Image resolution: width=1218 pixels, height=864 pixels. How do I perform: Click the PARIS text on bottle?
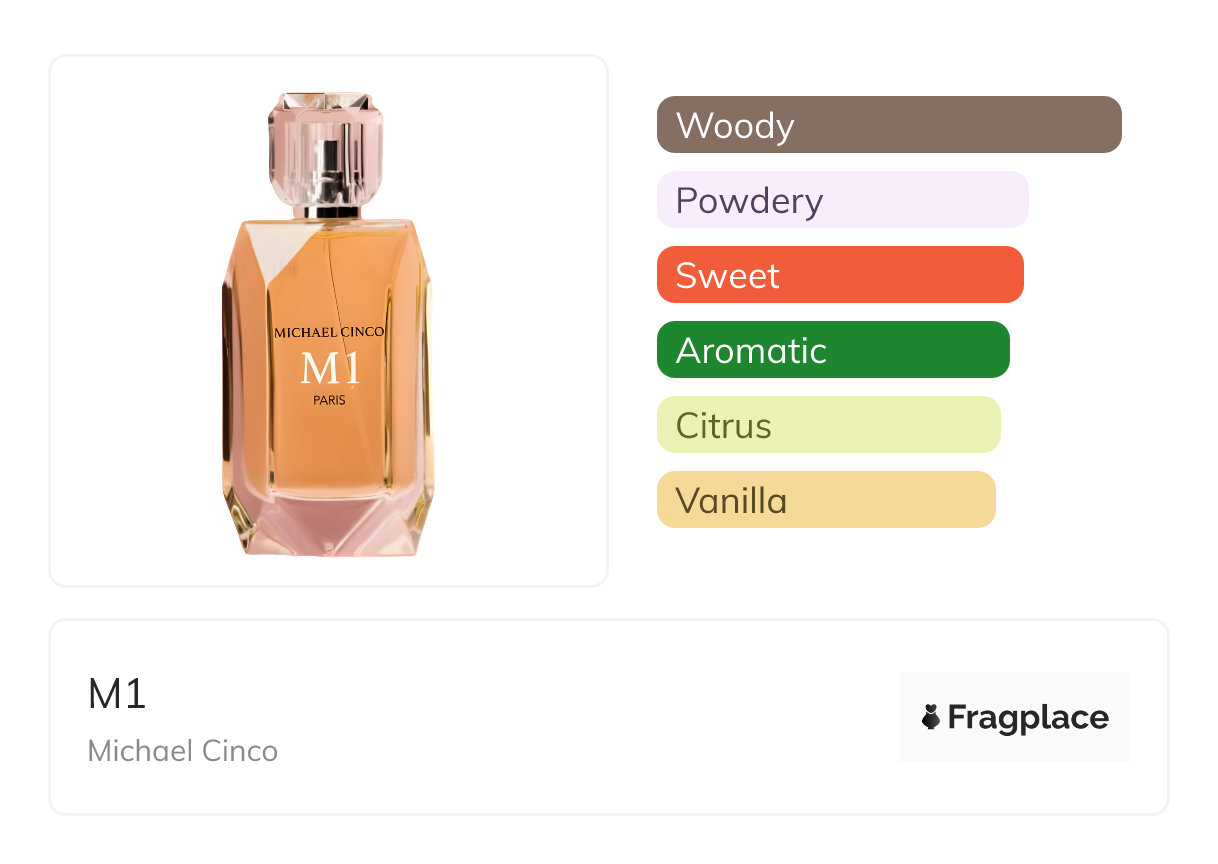pyautogui.click(x=329, y=400)
